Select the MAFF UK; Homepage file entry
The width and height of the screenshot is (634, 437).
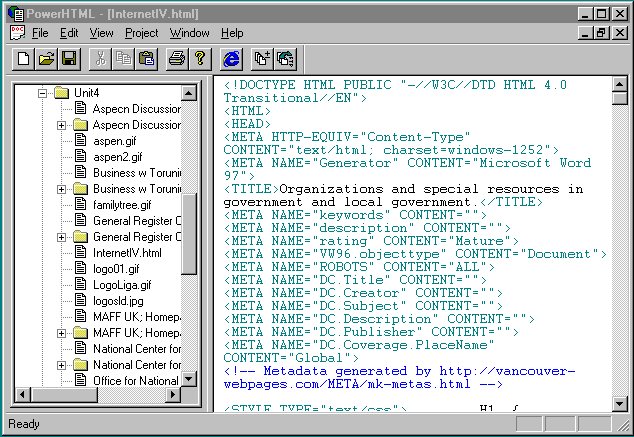coord(137,317)
